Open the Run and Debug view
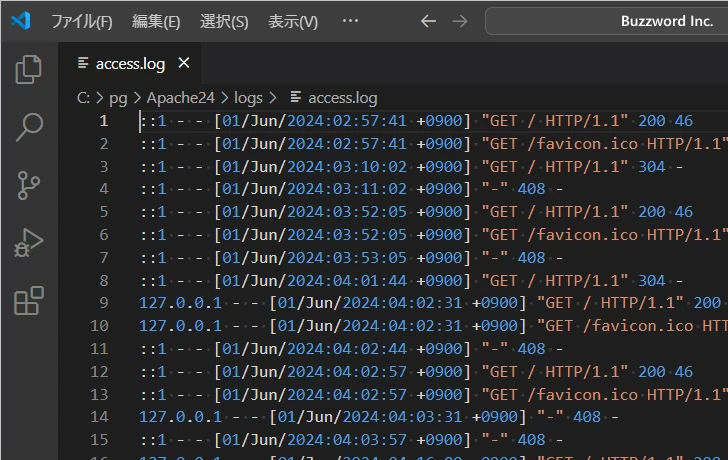This screenshot has height=460, width=728. tap(29, 242)
